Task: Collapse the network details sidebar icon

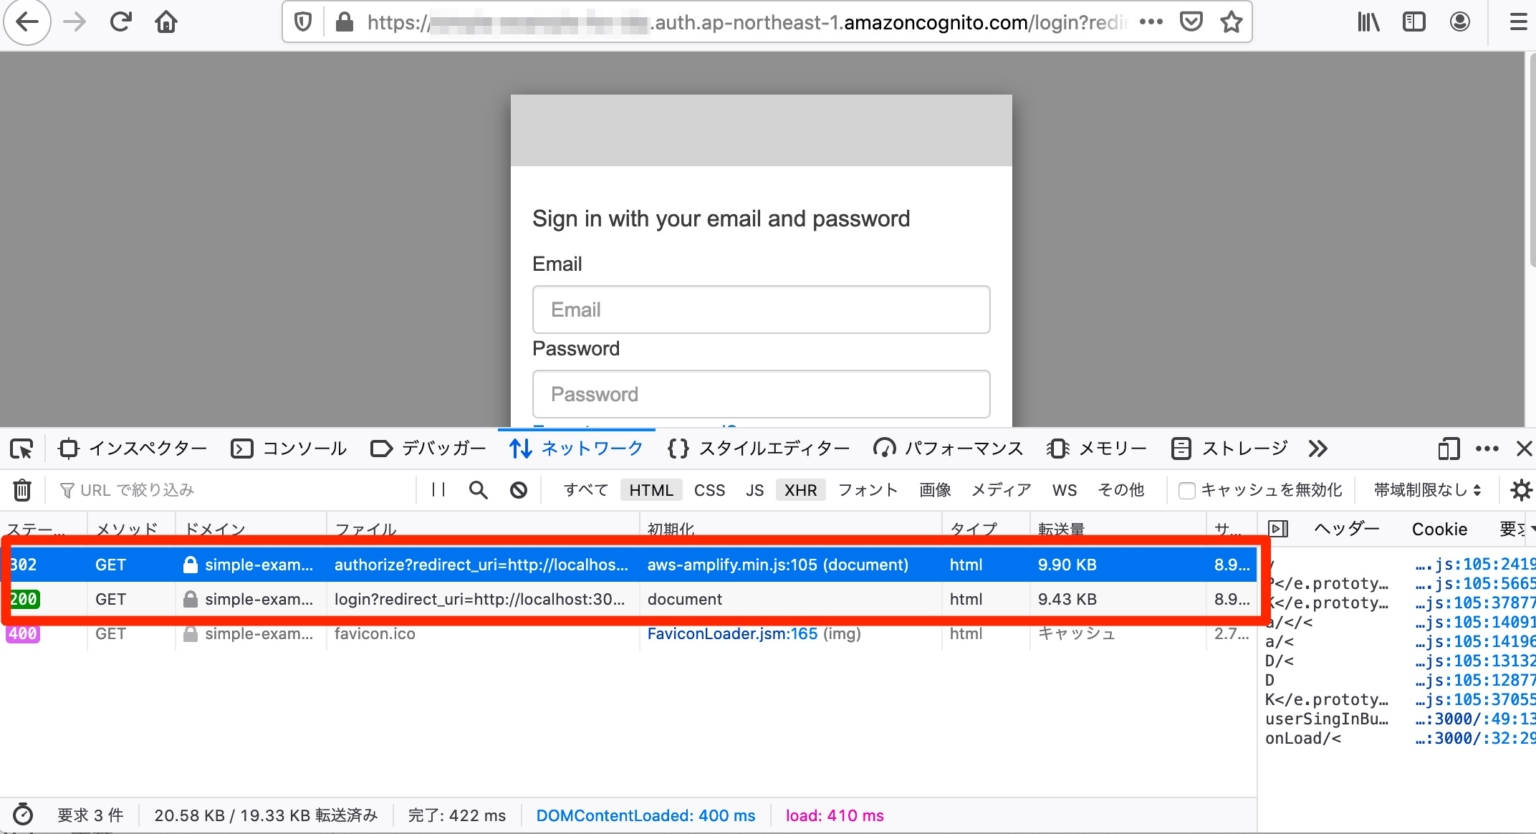Action: 1279,529
